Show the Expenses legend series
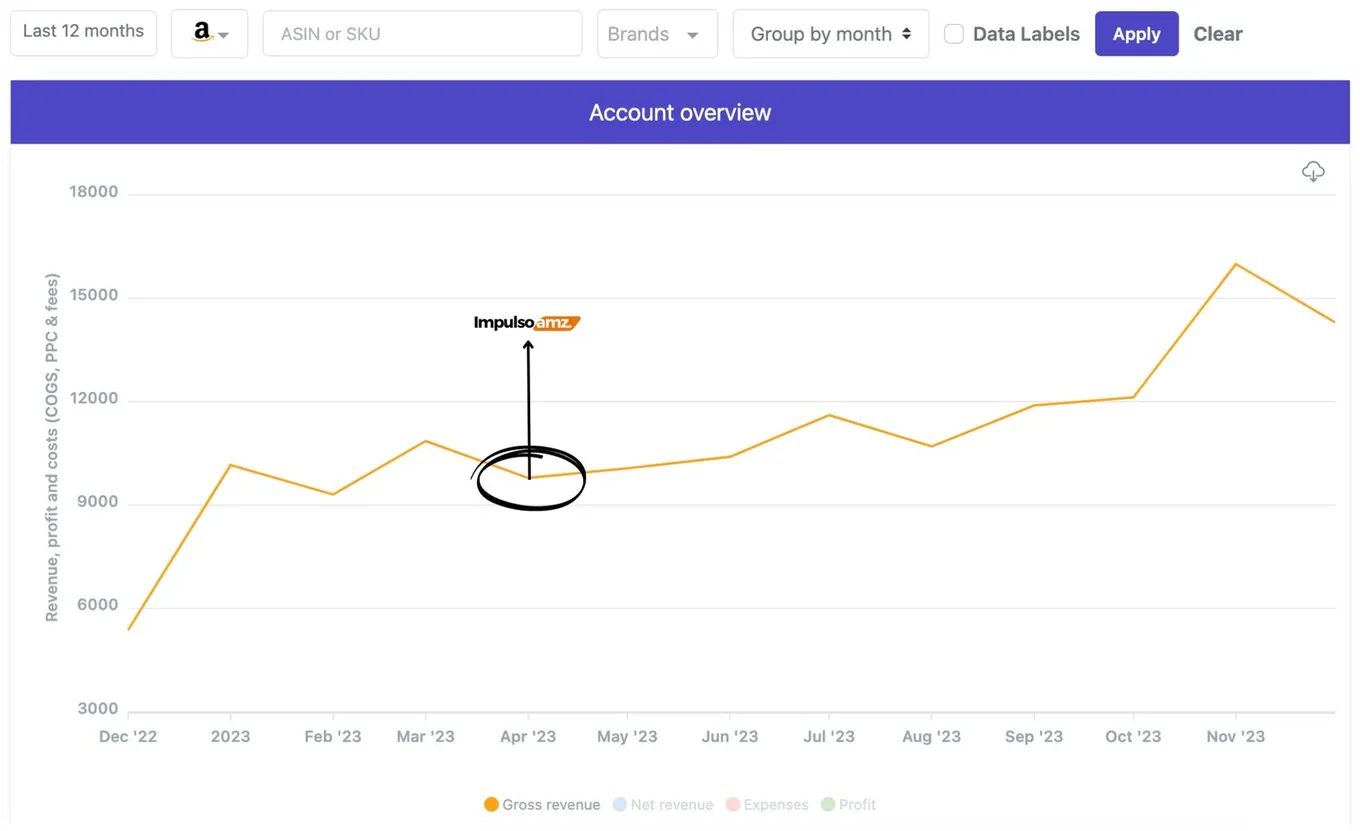Image resolution: width=1360 pixels, height=831 pixels. click(767, 805)
